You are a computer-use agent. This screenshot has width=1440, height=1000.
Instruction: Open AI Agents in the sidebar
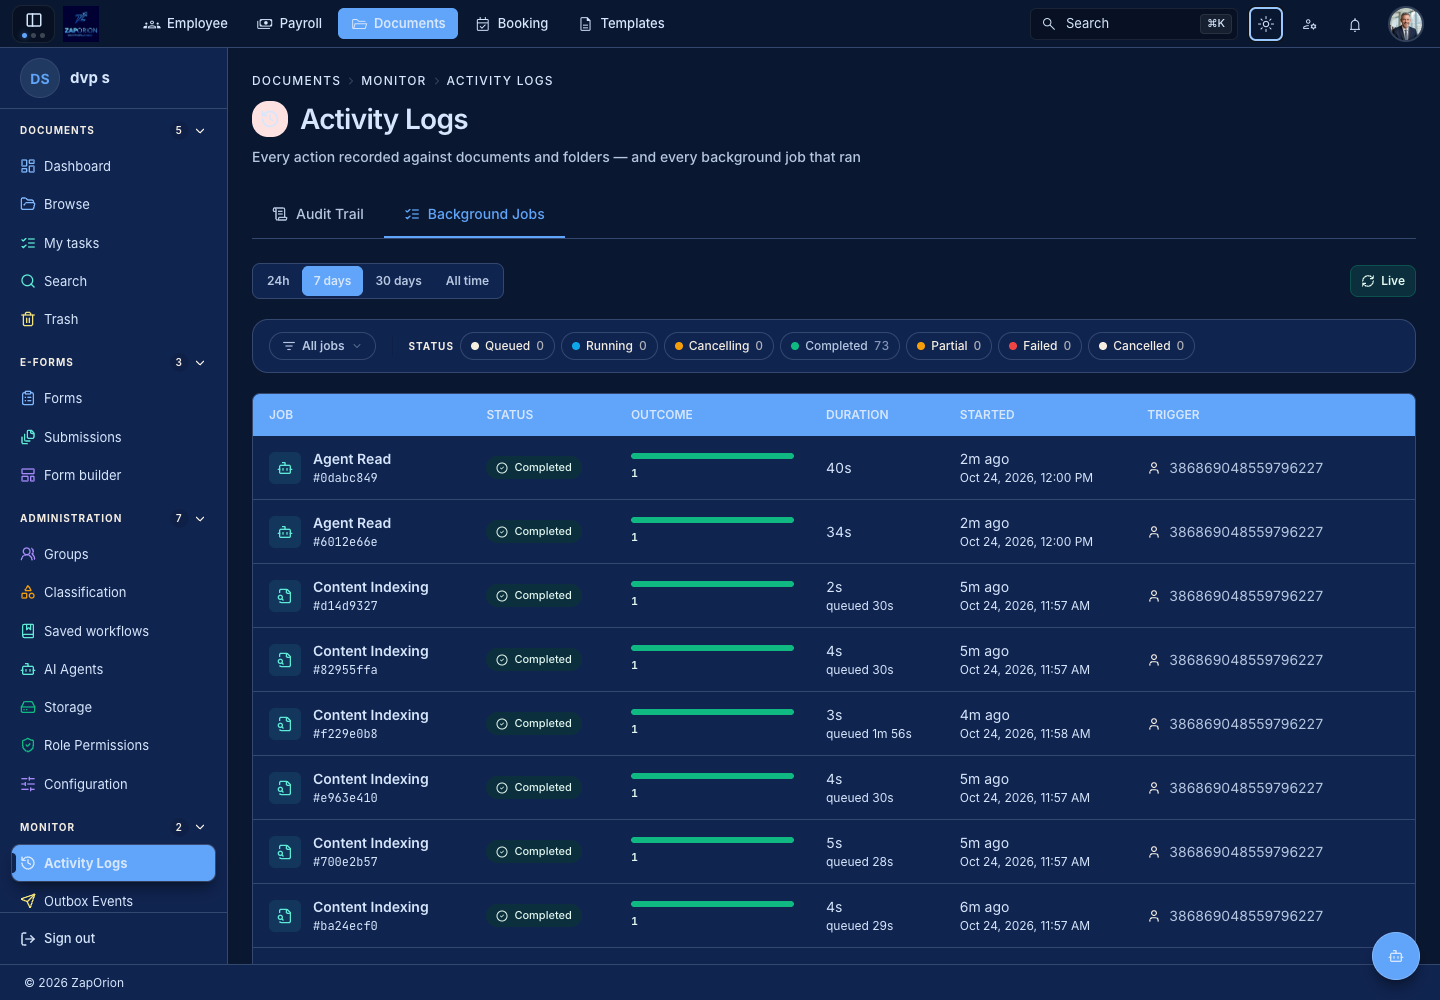pos(114,669)
